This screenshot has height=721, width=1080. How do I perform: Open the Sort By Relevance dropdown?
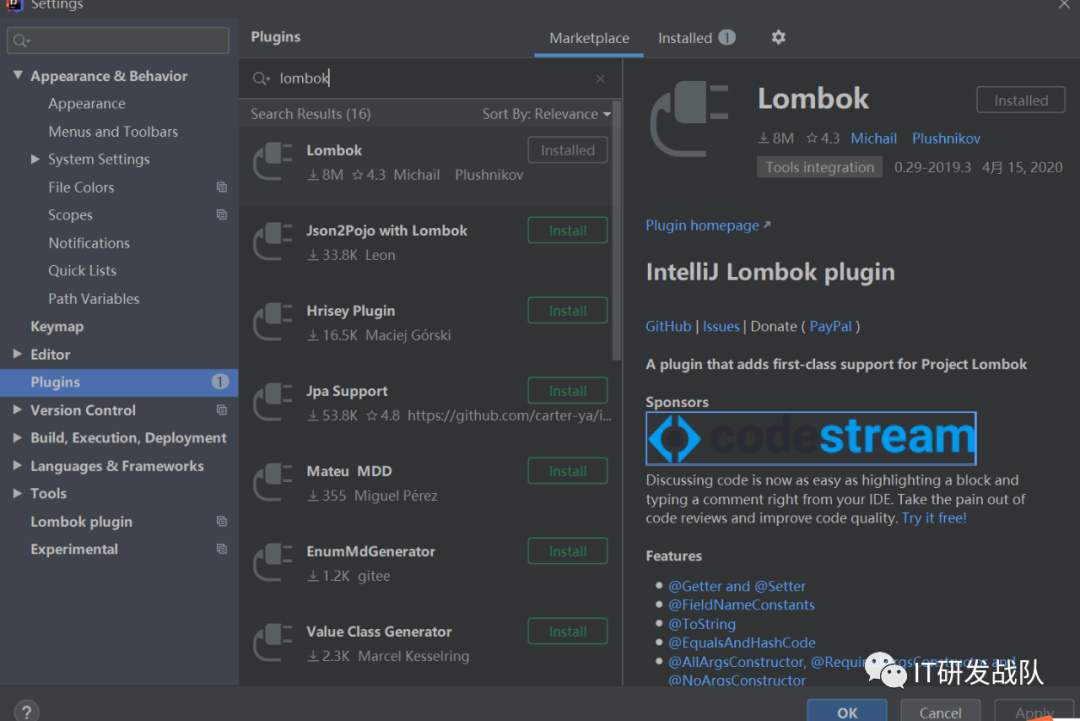tap(546, 114)
